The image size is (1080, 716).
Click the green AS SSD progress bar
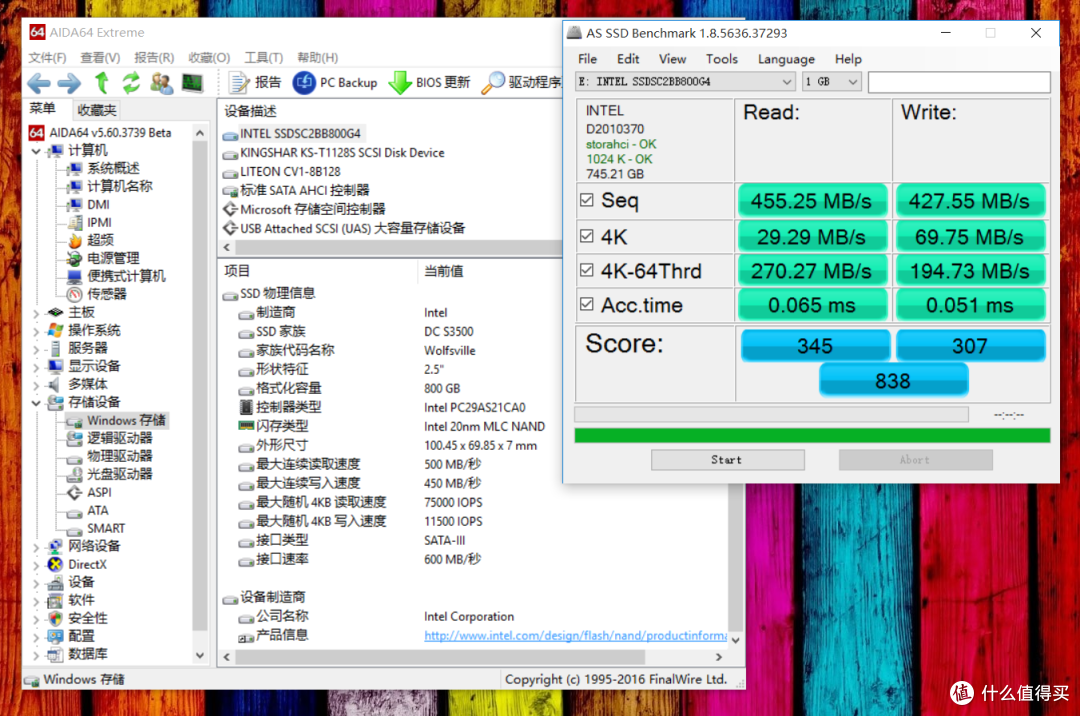(x=812, y=435)
